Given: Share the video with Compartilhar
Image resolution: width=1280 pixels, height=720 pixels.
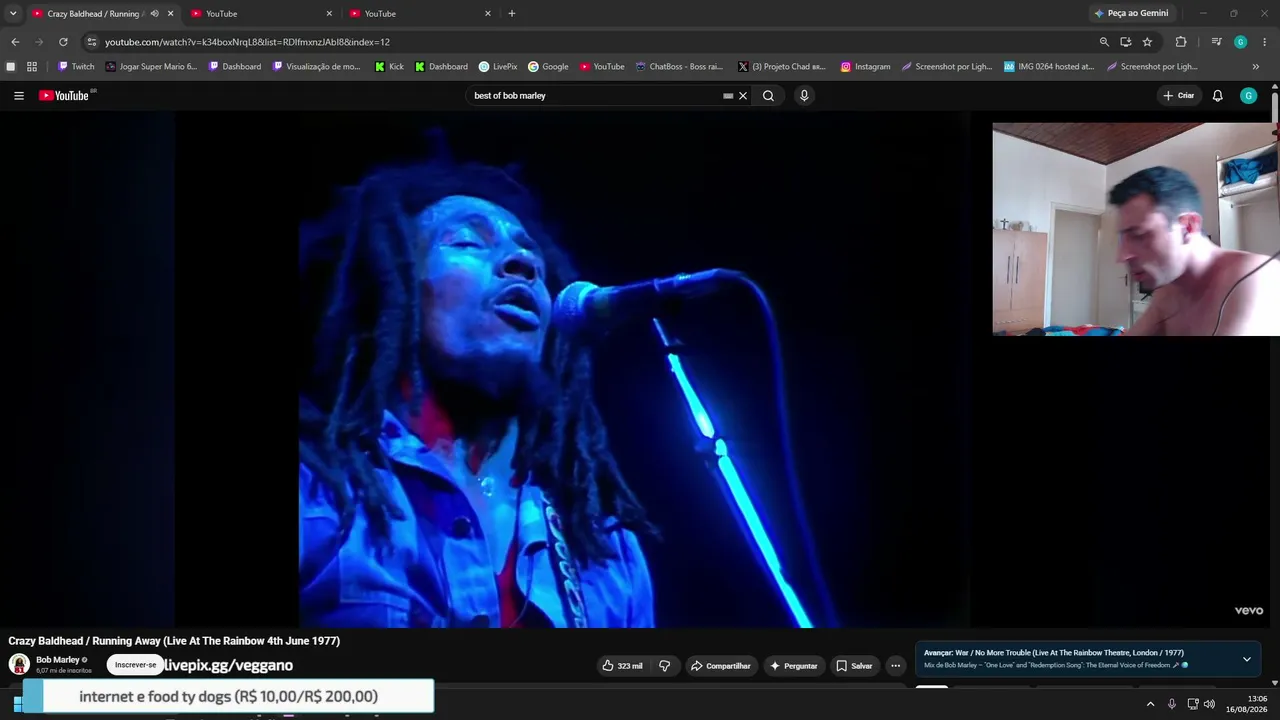Looking at the screenshot, I should 720,666.
